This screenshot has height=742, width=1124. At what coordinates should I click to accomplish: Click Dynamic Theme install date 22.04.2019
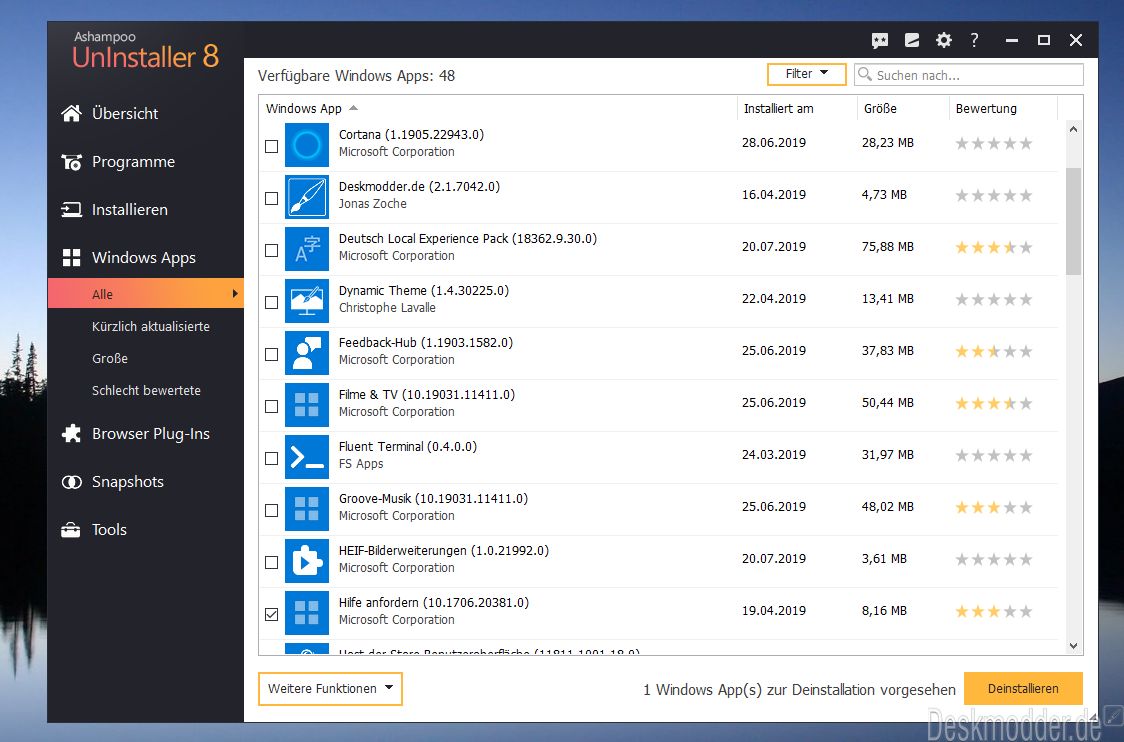pos(773,299)
